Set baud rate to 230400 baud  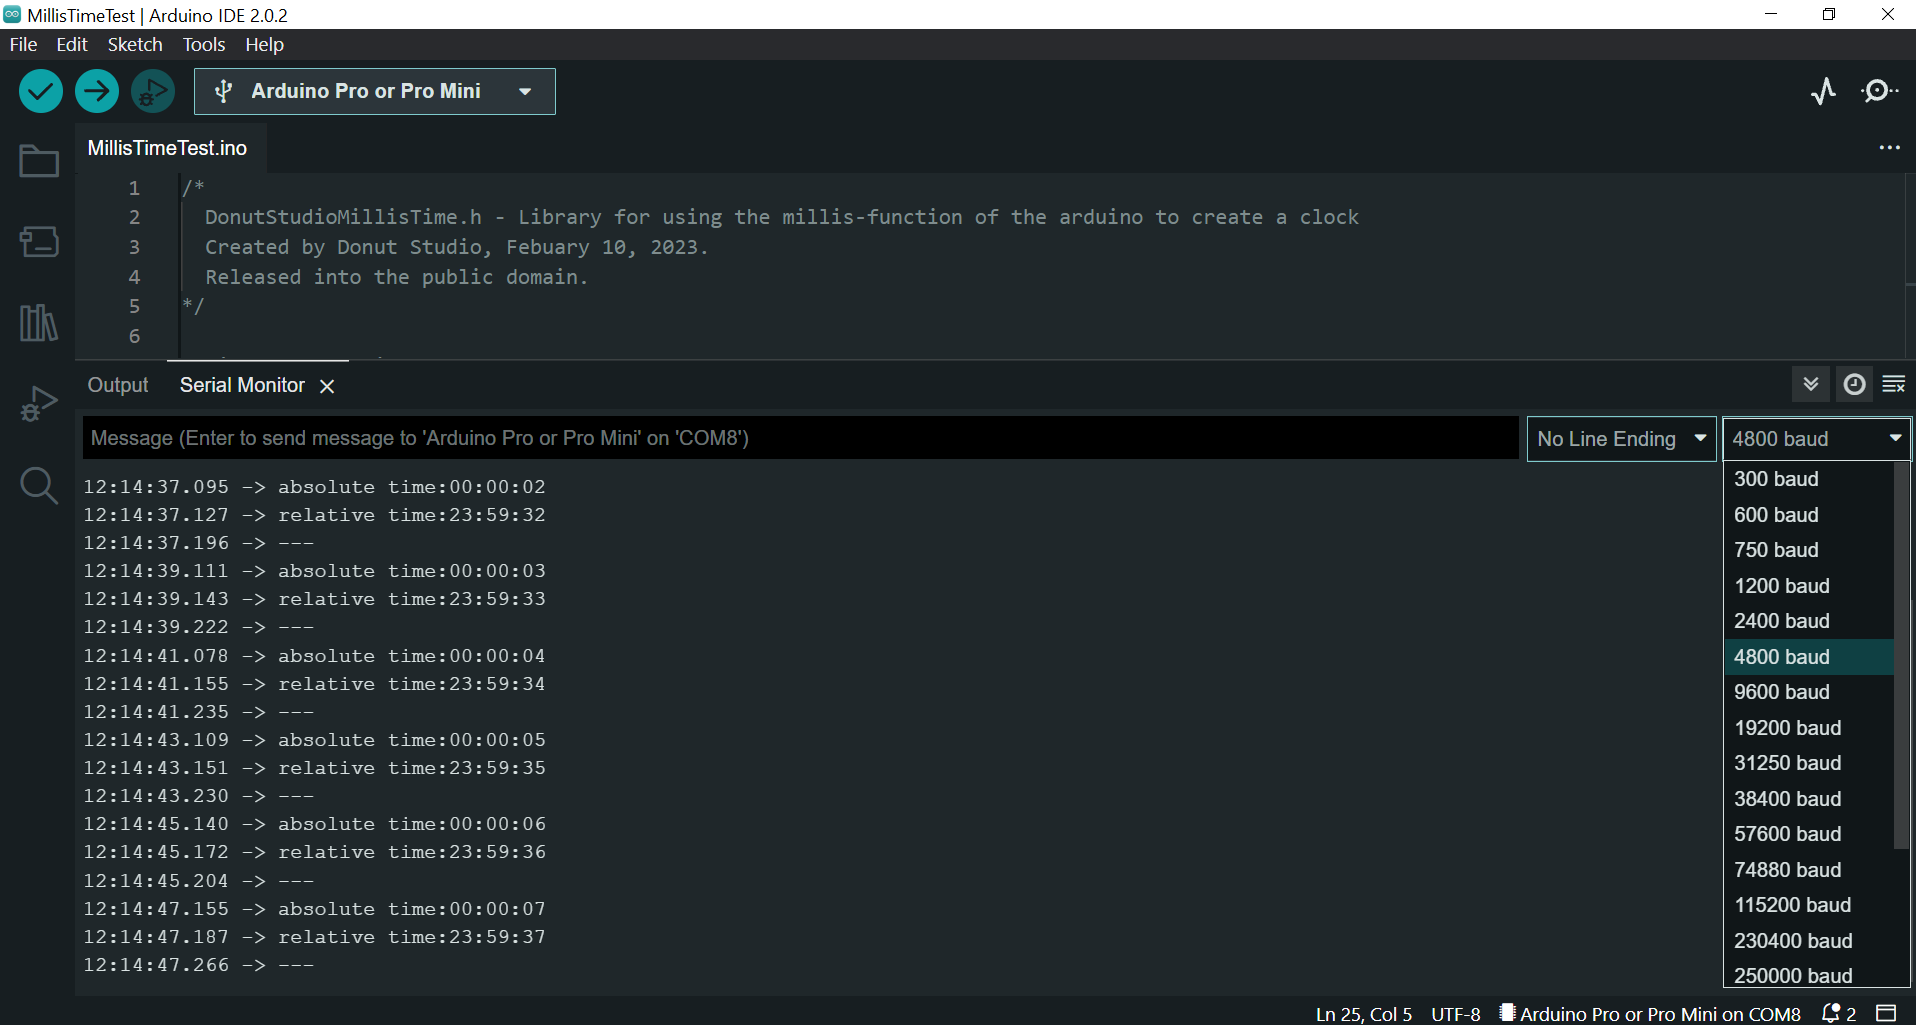tap(1809, 941)
